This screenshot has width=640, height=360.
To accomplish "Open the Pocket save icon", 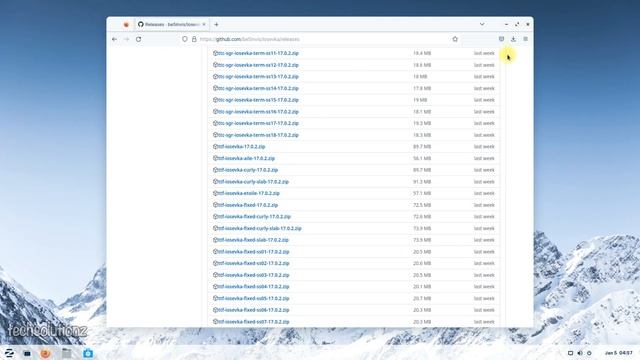I will click(x=501, y=39).
